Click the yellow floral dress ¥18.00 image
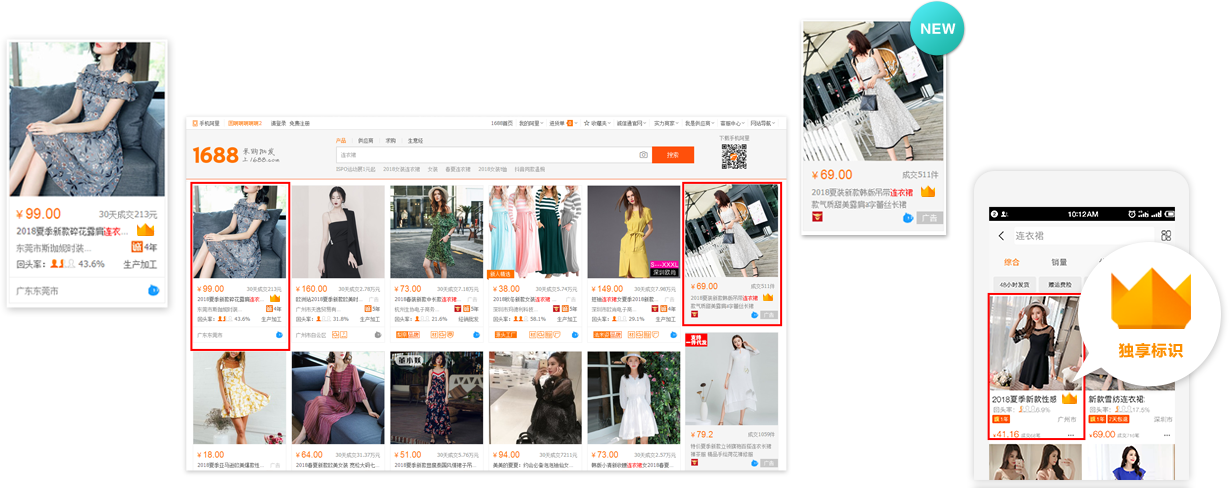Screen dimensions: 1229x488 pyautogui.click(x=240, y=398)
